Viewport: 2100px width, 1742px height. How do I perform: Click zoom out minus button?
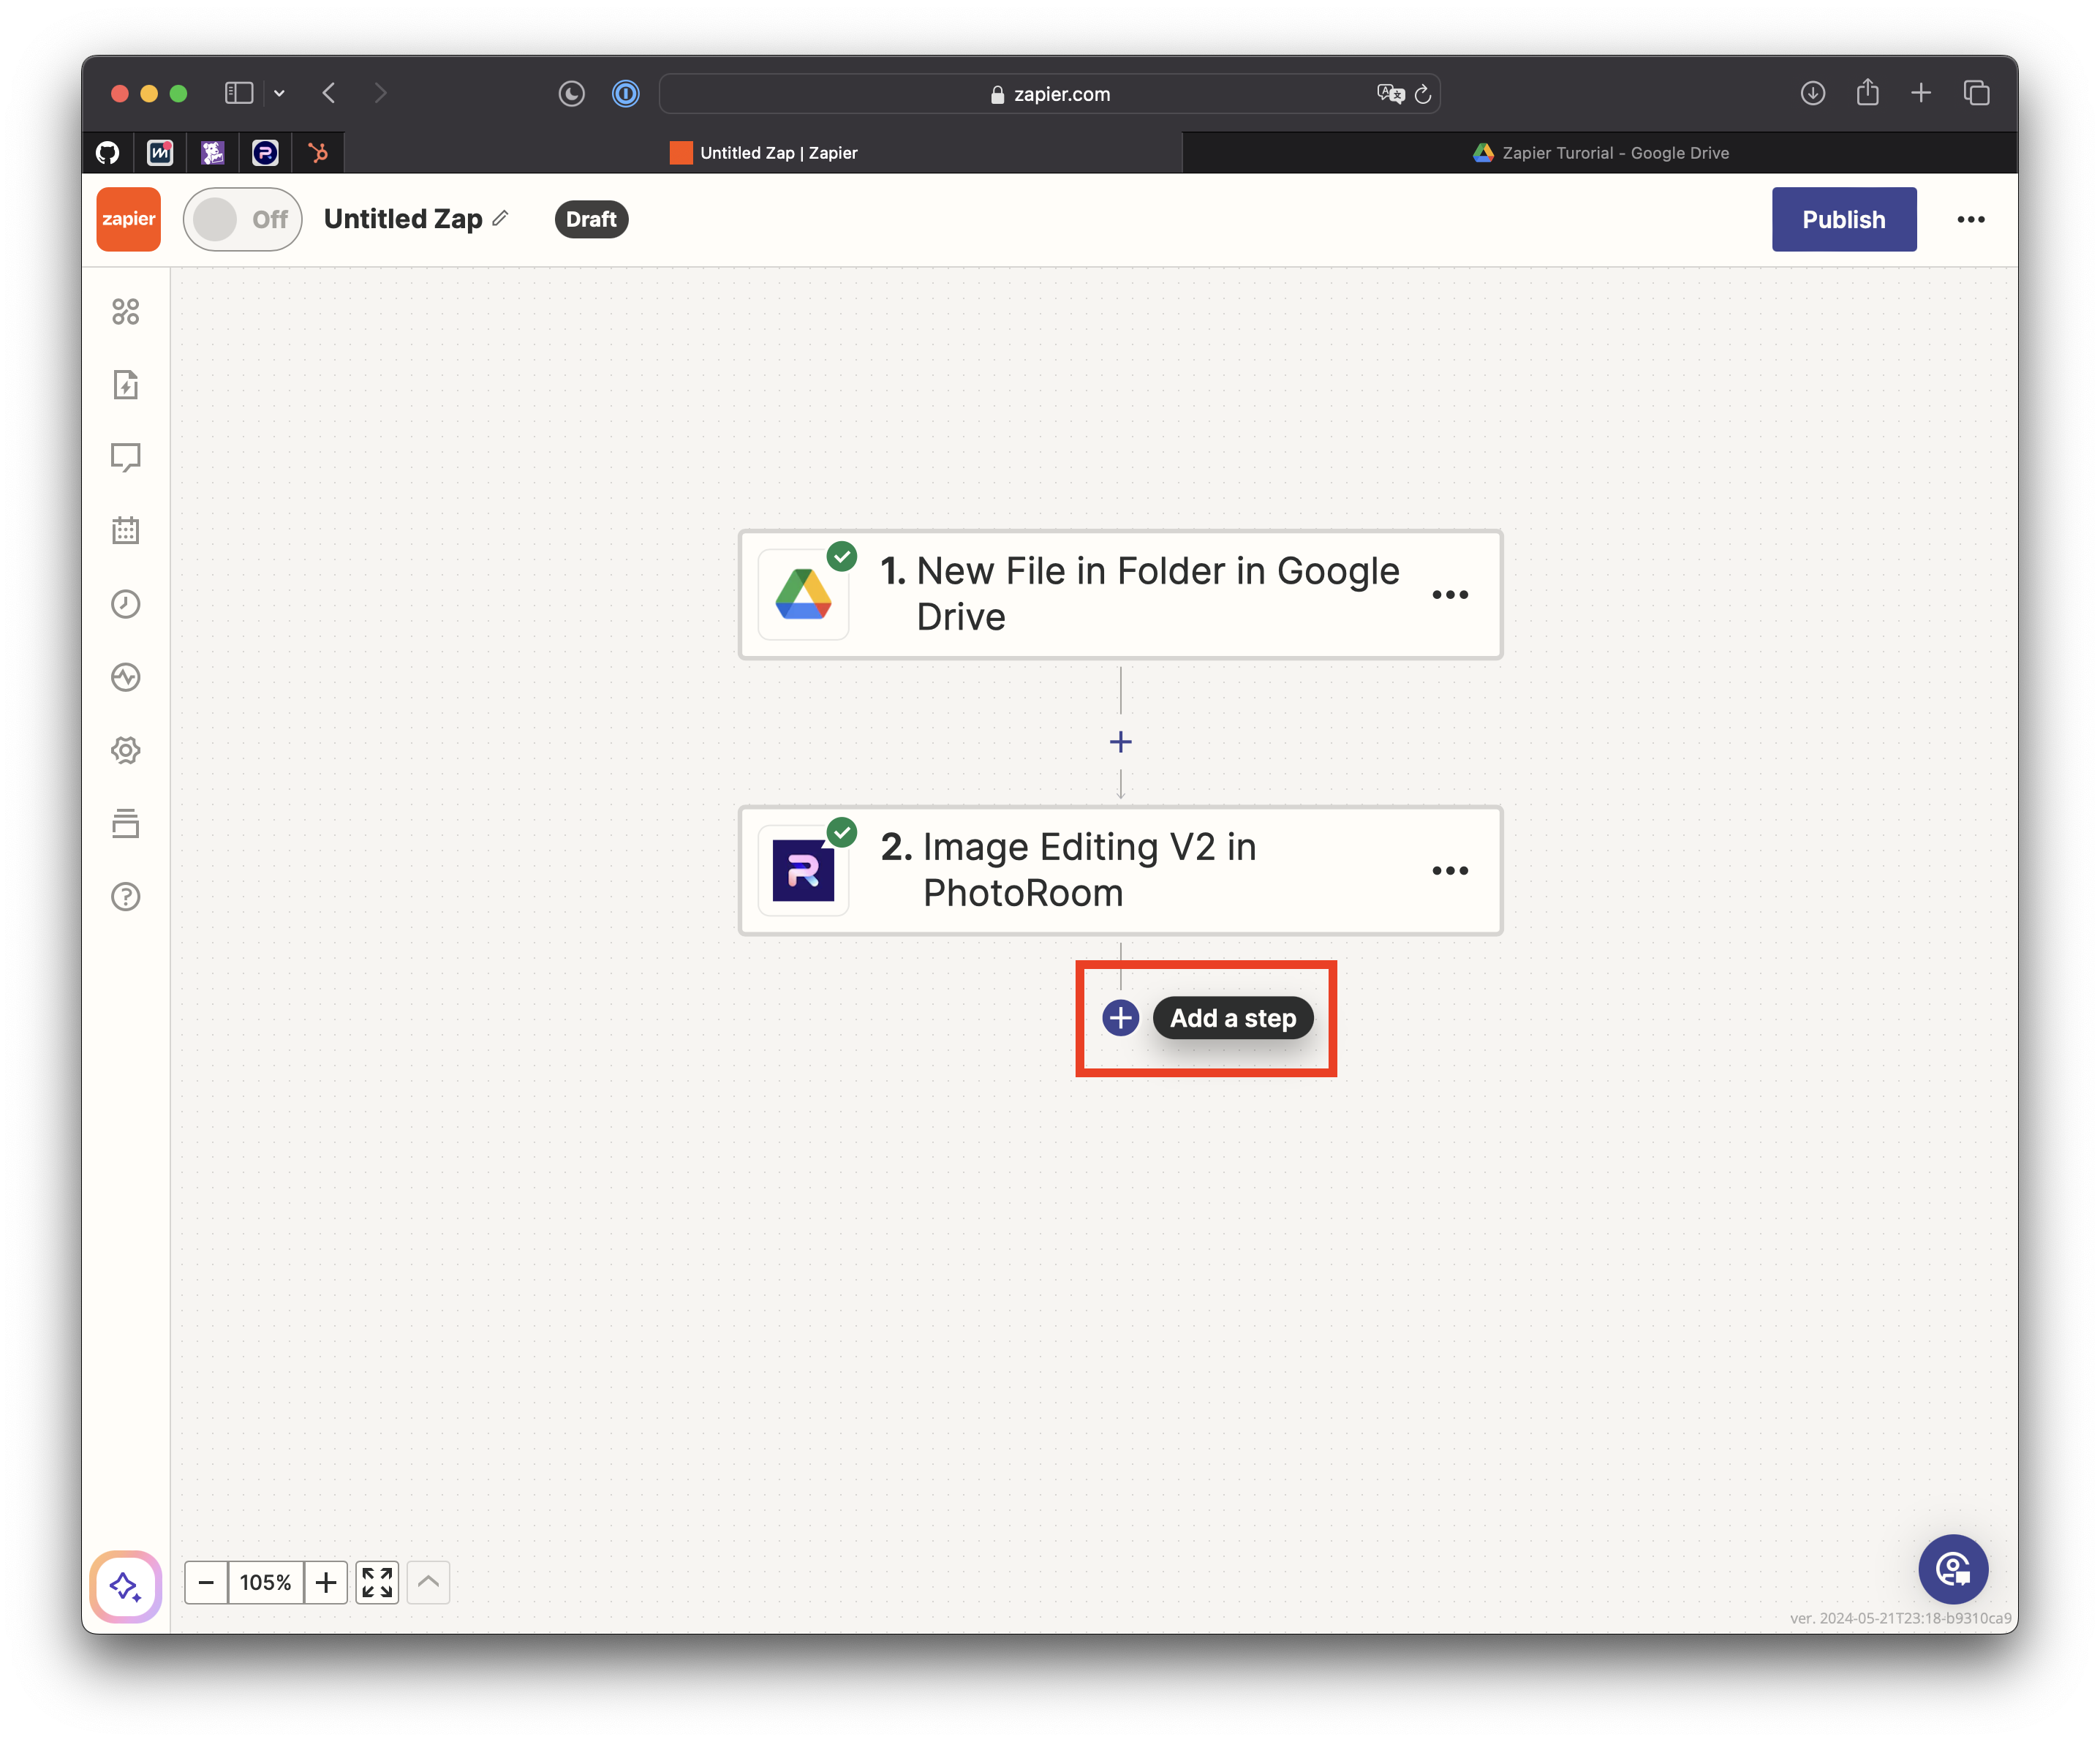[206, 1582]
